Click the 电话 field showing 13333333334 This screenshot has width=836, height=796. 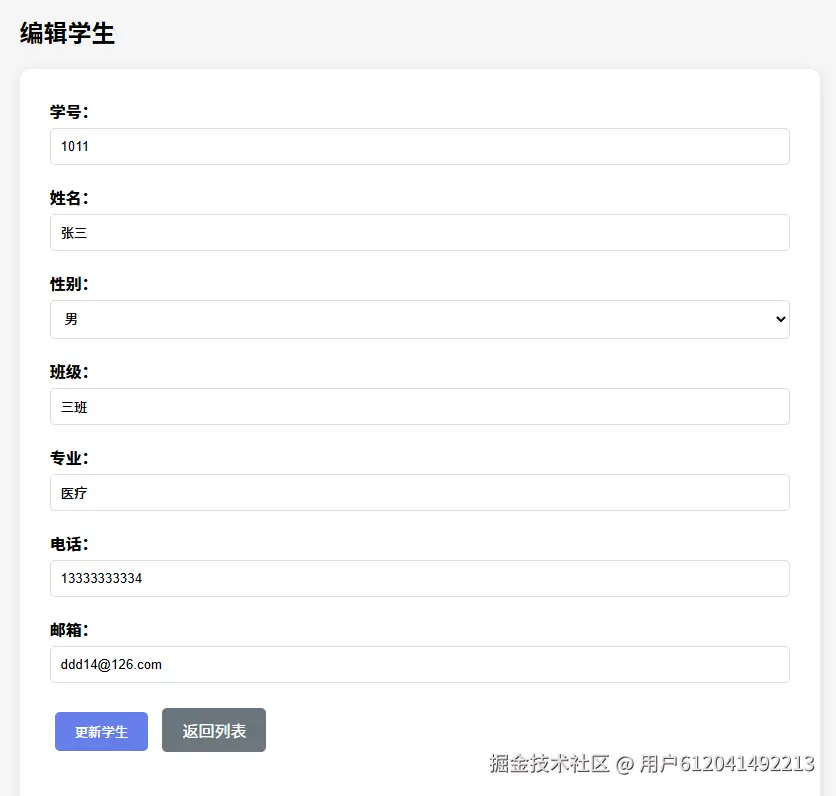(418, 578)
